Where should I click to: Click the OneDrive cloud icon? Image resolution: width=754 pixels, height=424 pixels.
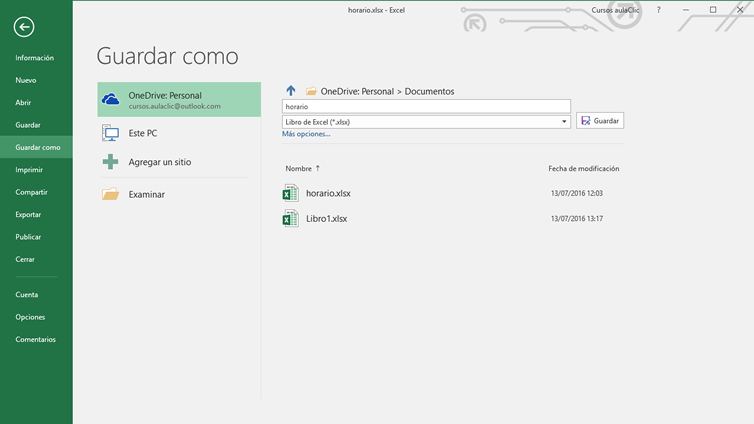click(x=111, y=100)
